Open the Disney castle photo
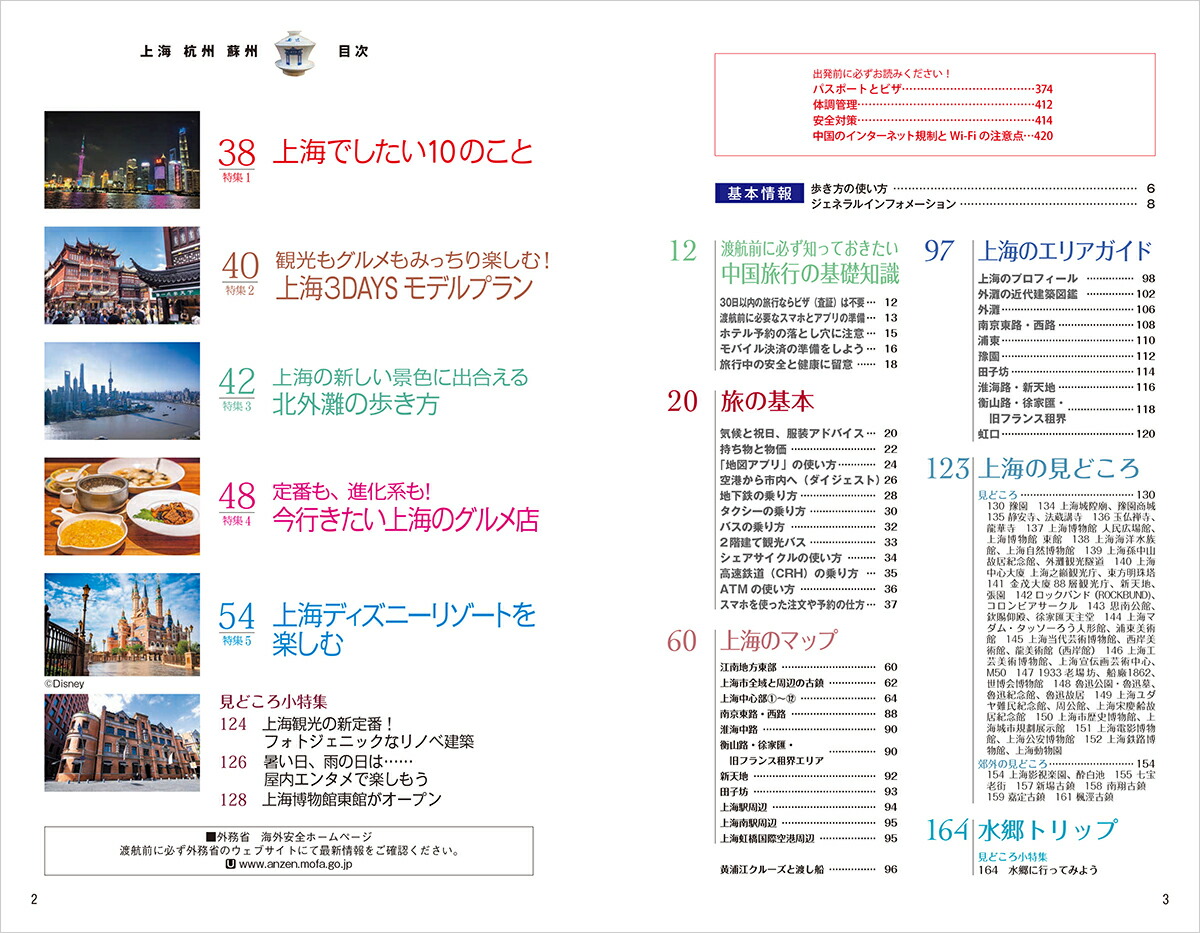The height and width of the screenshot is (933, 1200). click(x=122, y=624)
